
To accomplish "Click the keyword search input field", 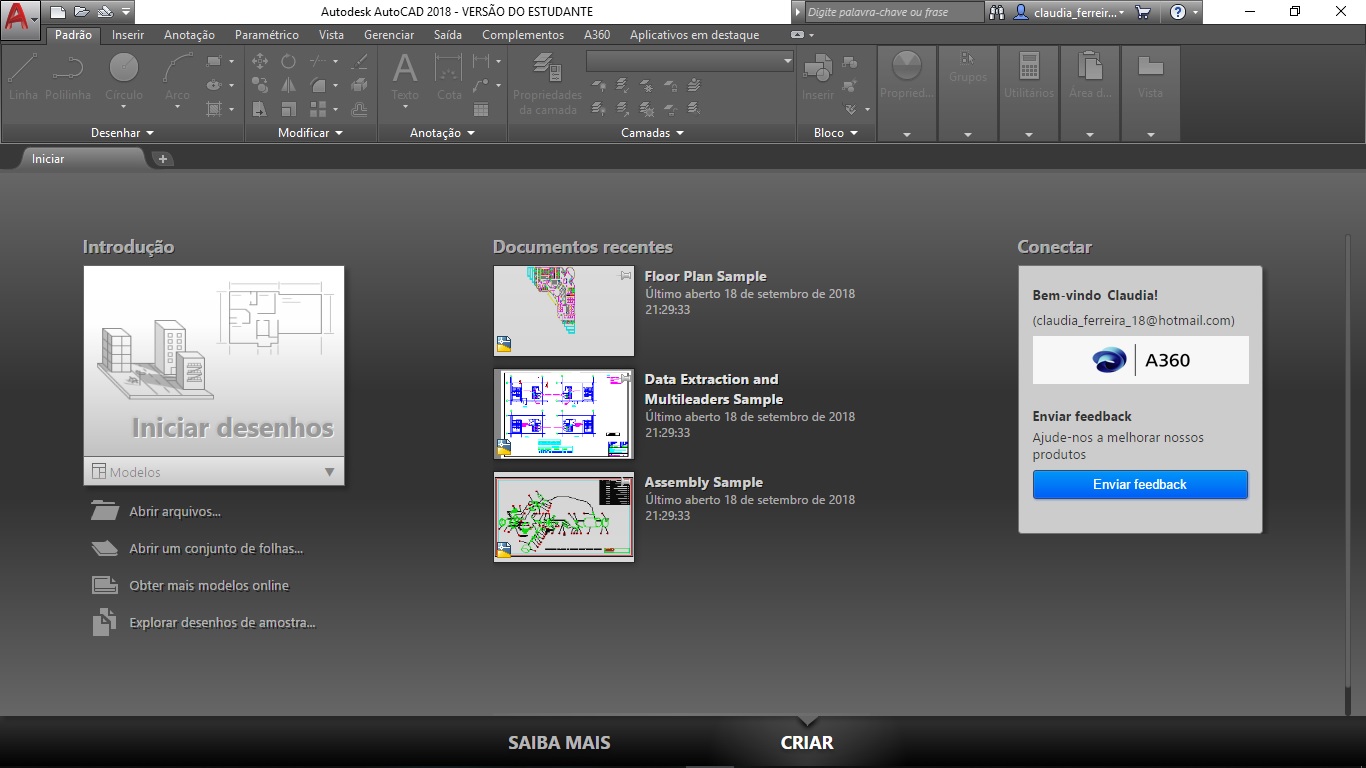I will [x=894, y=12].
